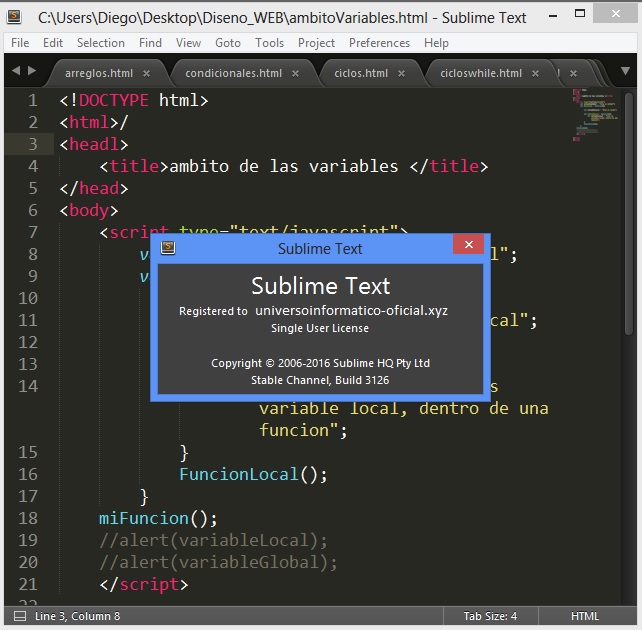This screenshot has width=642, height=630.
Task: Click the vertical scrollbar thumb
Action: click(x=628, y=214)
